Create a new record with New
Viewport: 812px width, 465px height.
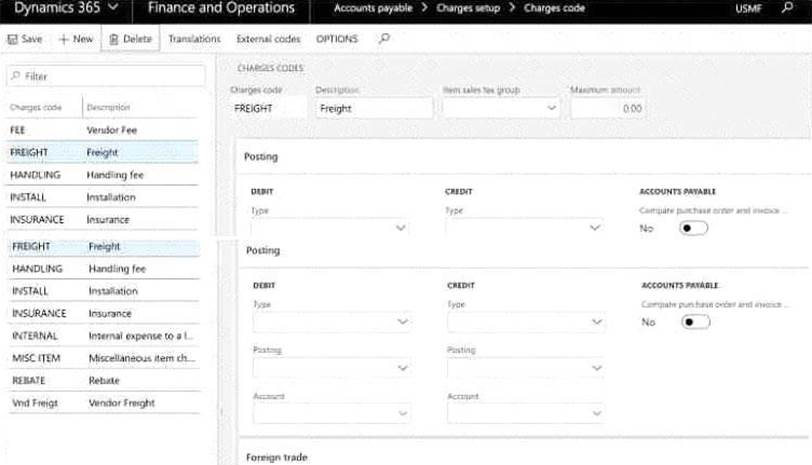click(x=76, y=39)
